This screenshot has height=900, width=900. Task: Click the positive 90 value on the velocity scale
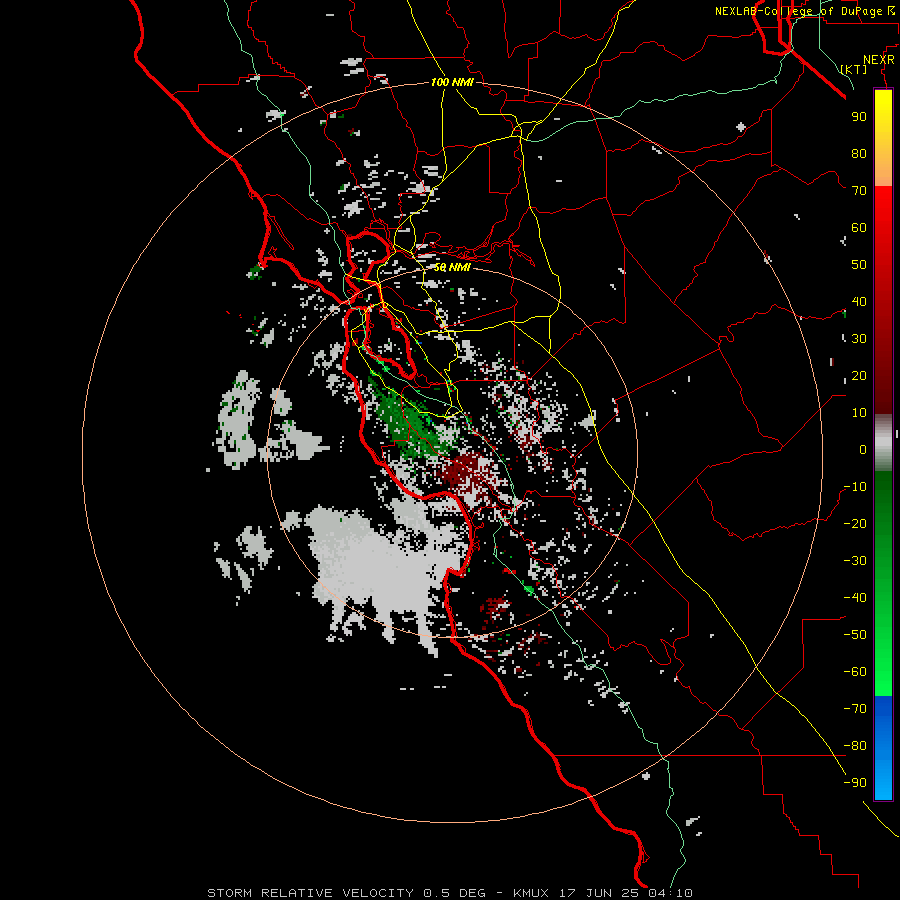tap(859, 117)
